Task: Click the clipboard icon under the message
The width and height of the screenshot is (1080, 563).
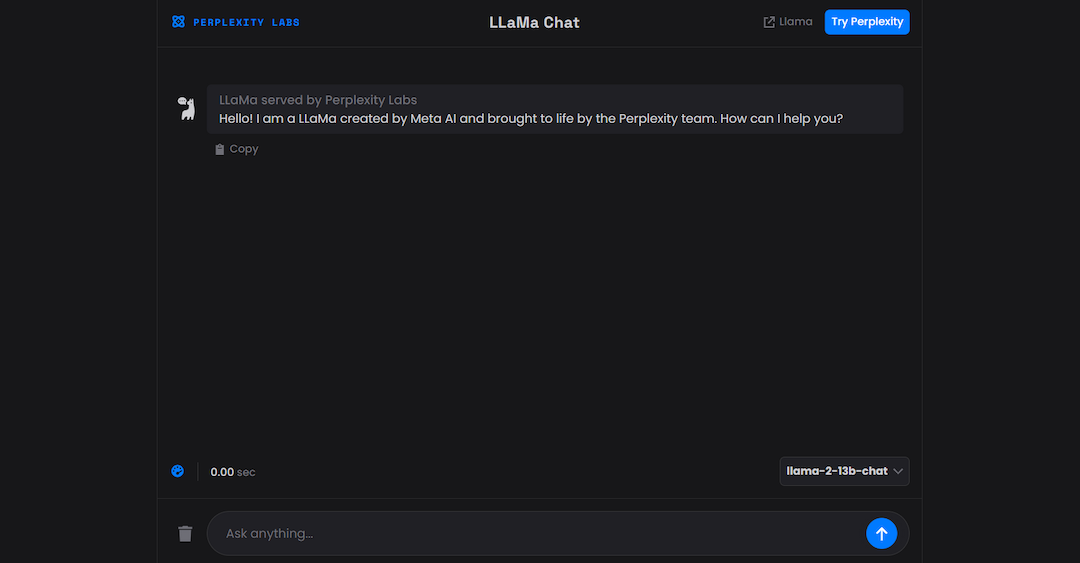Action: pyautogui.click(x=220, y=150)
